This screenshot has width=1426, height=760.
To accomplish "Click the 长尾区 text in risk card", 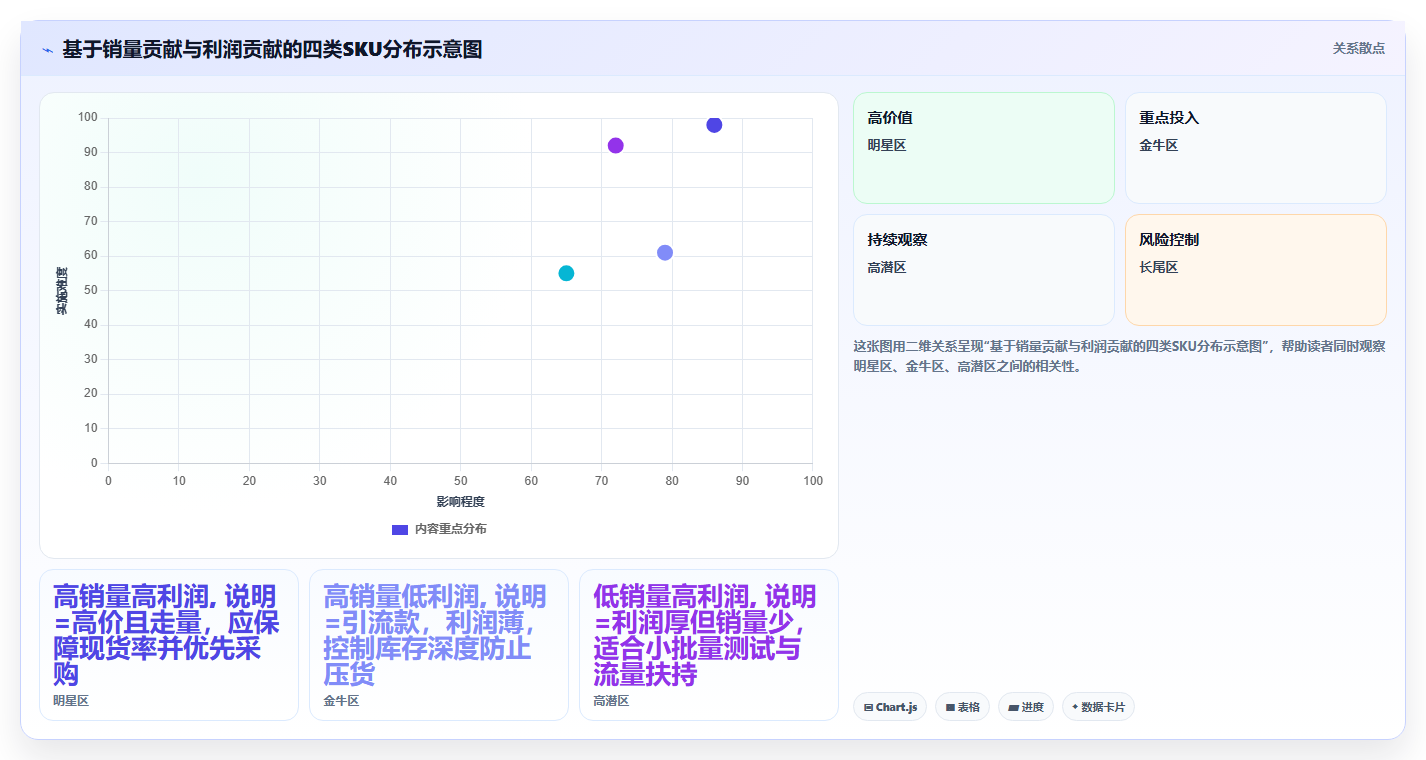I will (1158, 268).
